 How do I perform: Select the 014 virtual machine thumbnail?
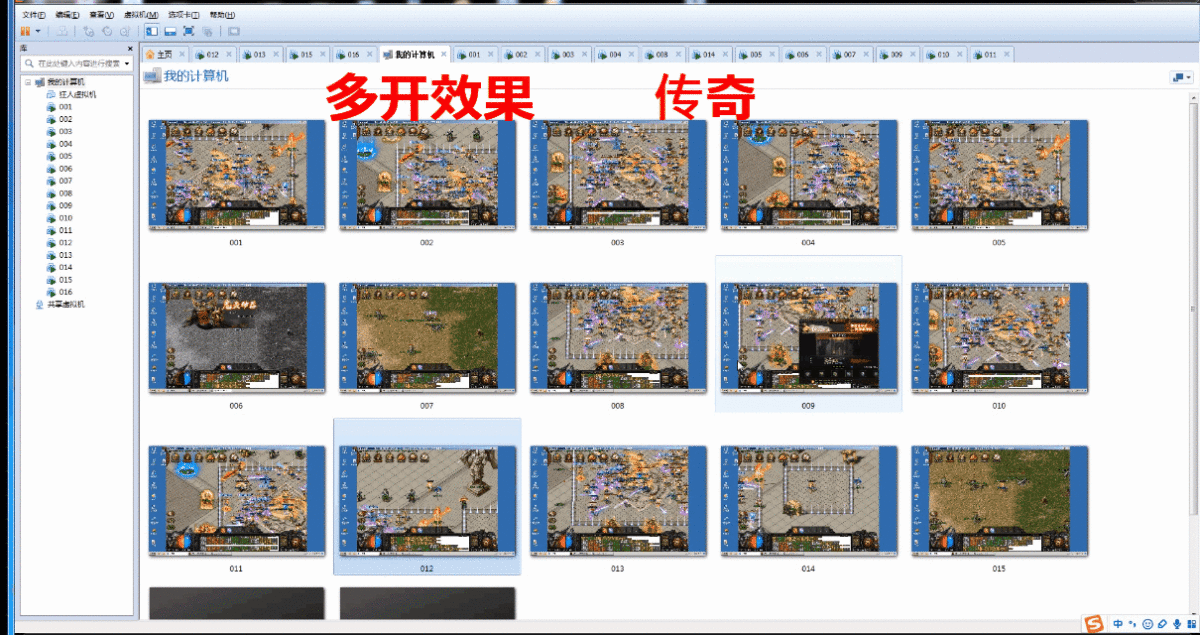(808, 501)
